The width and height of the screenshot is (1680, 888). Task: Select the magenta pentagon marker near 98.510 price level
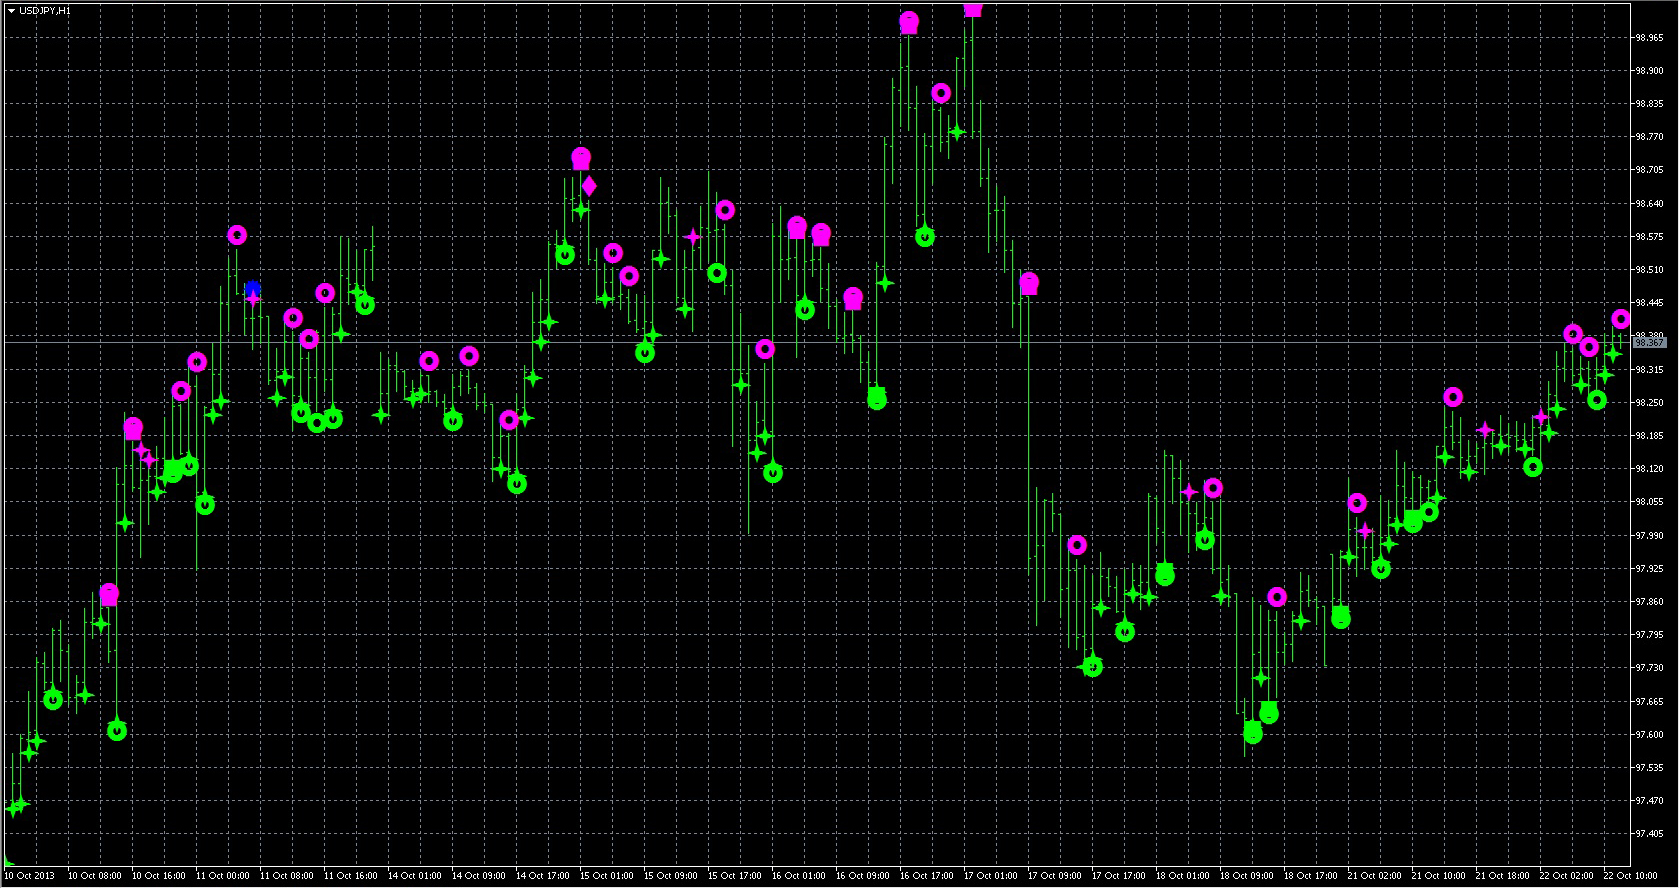click(1029, 284)
